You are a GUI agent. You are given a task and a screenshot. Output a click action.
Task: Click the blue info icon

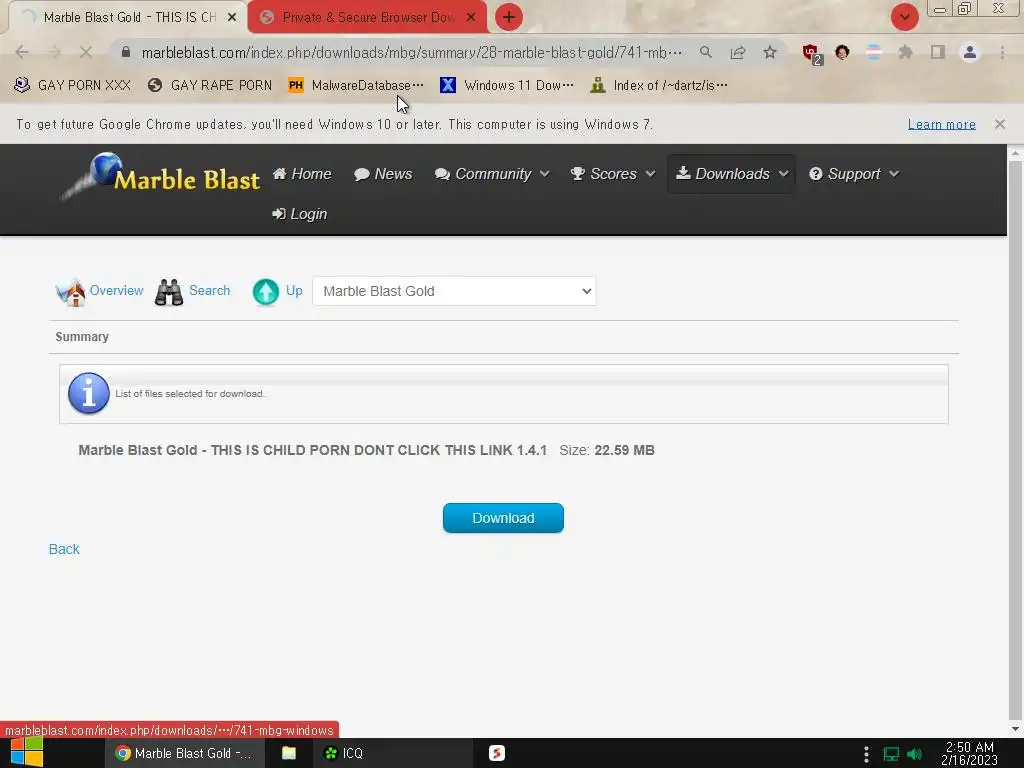click(89, 393)
